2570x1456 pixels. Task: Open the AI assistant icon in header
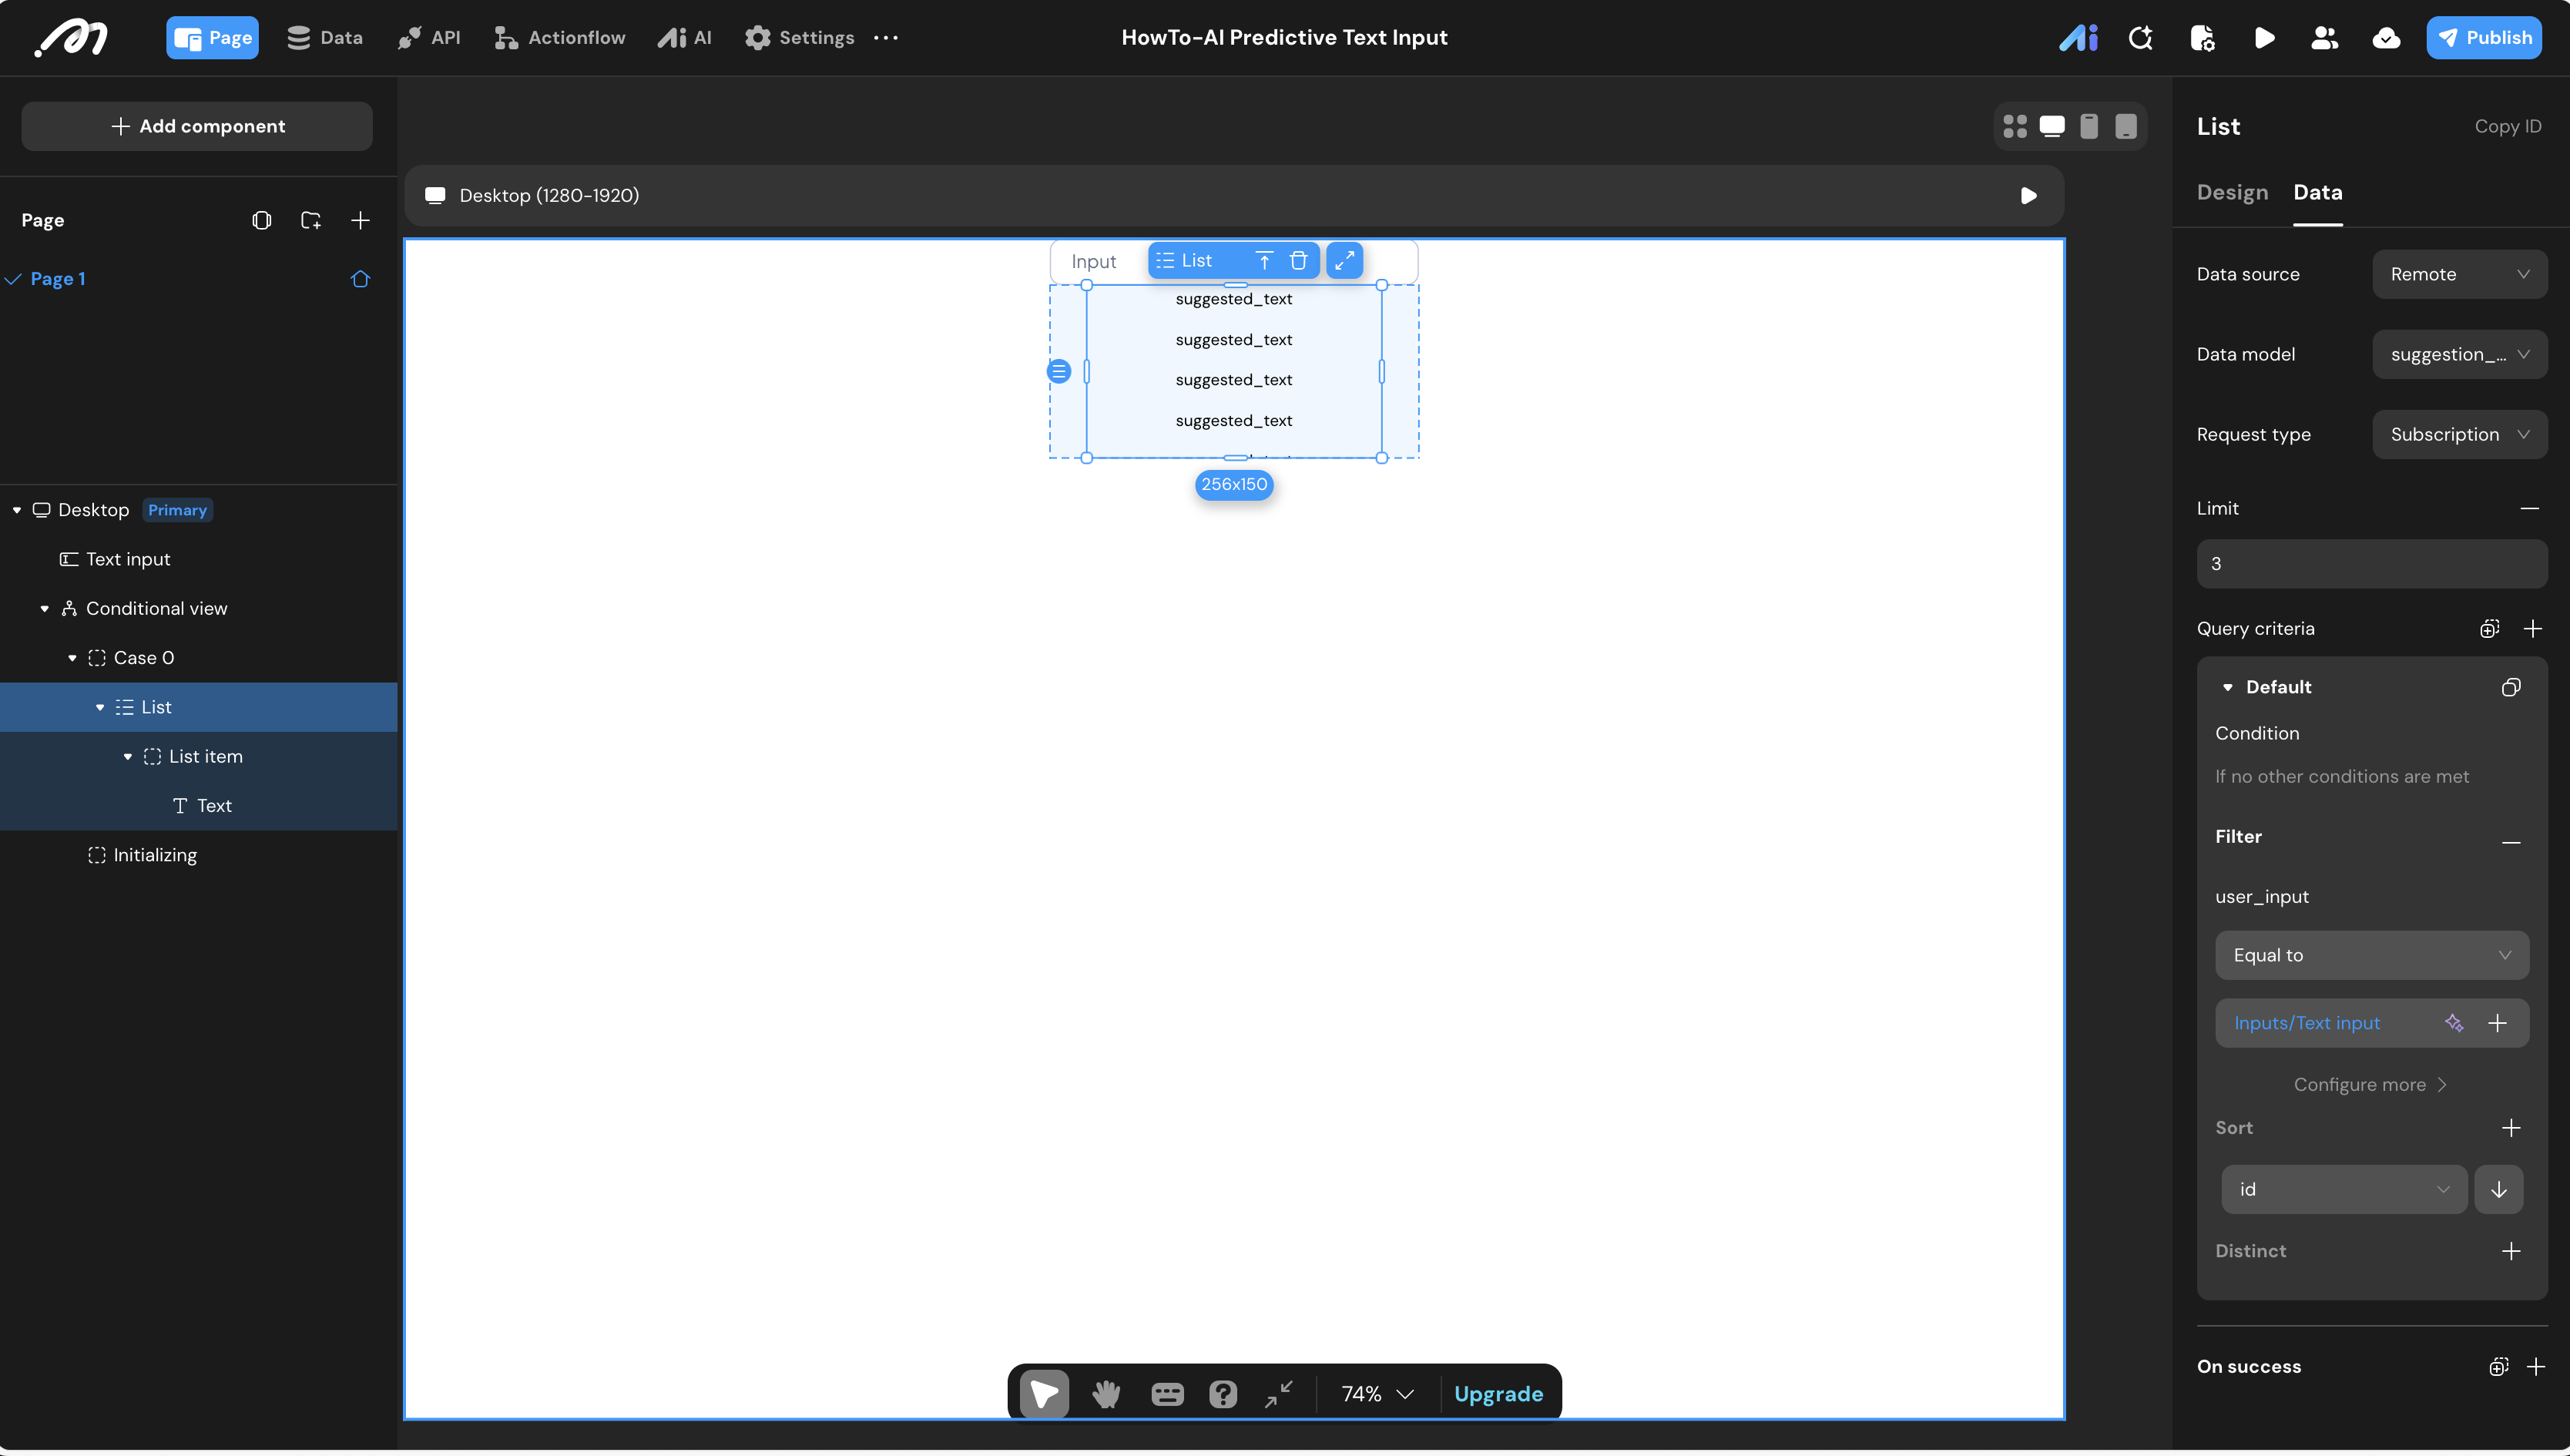[2078, 38]
